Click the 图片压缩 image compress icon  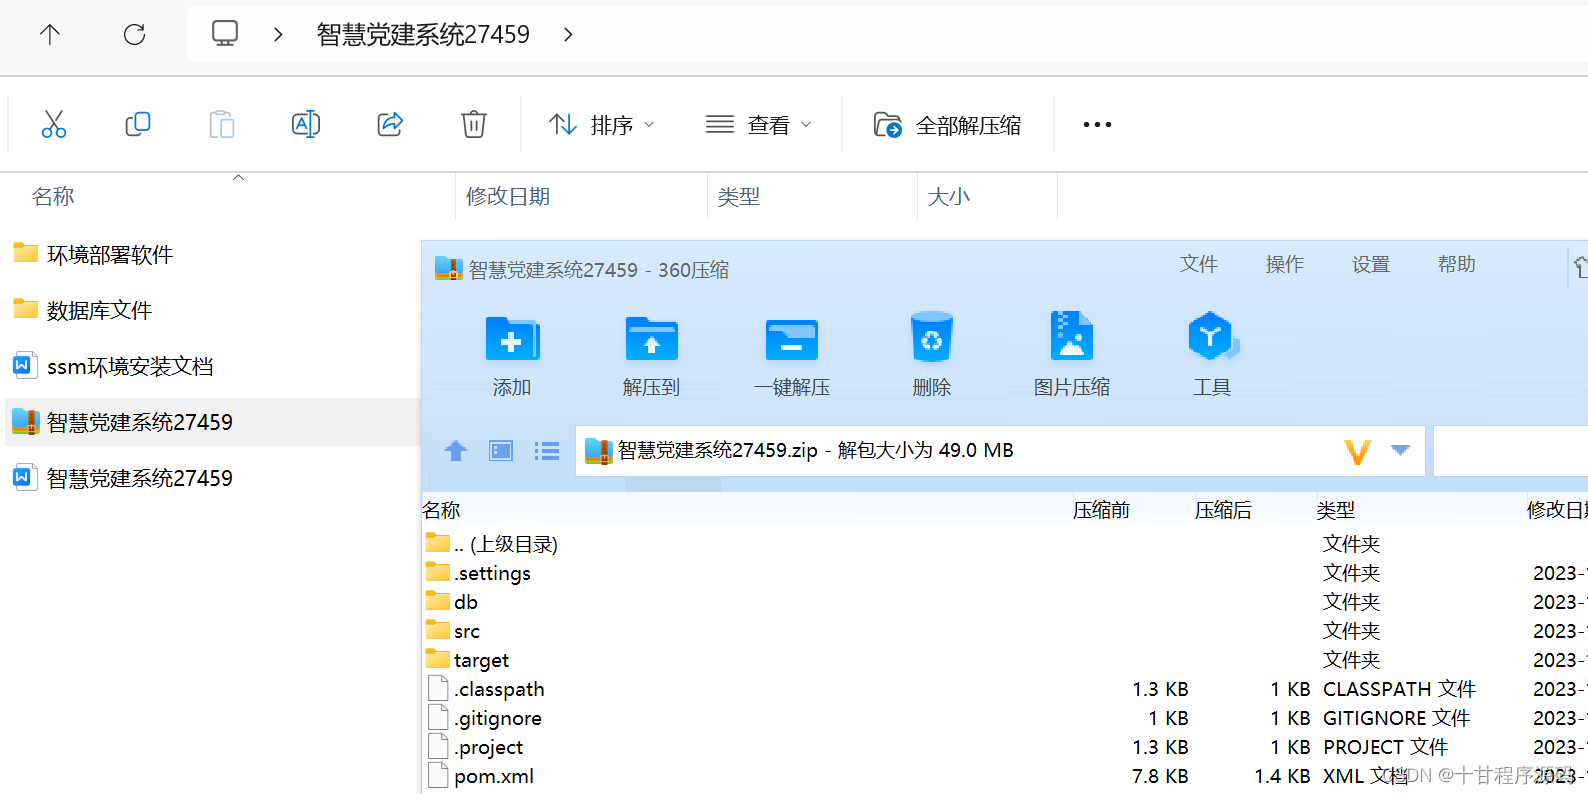1072,336
